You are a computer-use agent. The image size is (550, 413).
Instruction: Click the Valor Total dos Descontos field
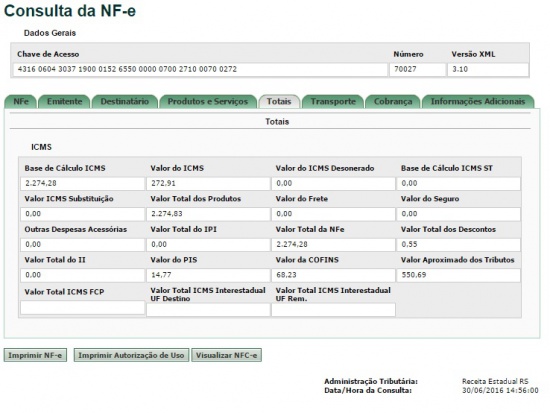pos(458,245)
